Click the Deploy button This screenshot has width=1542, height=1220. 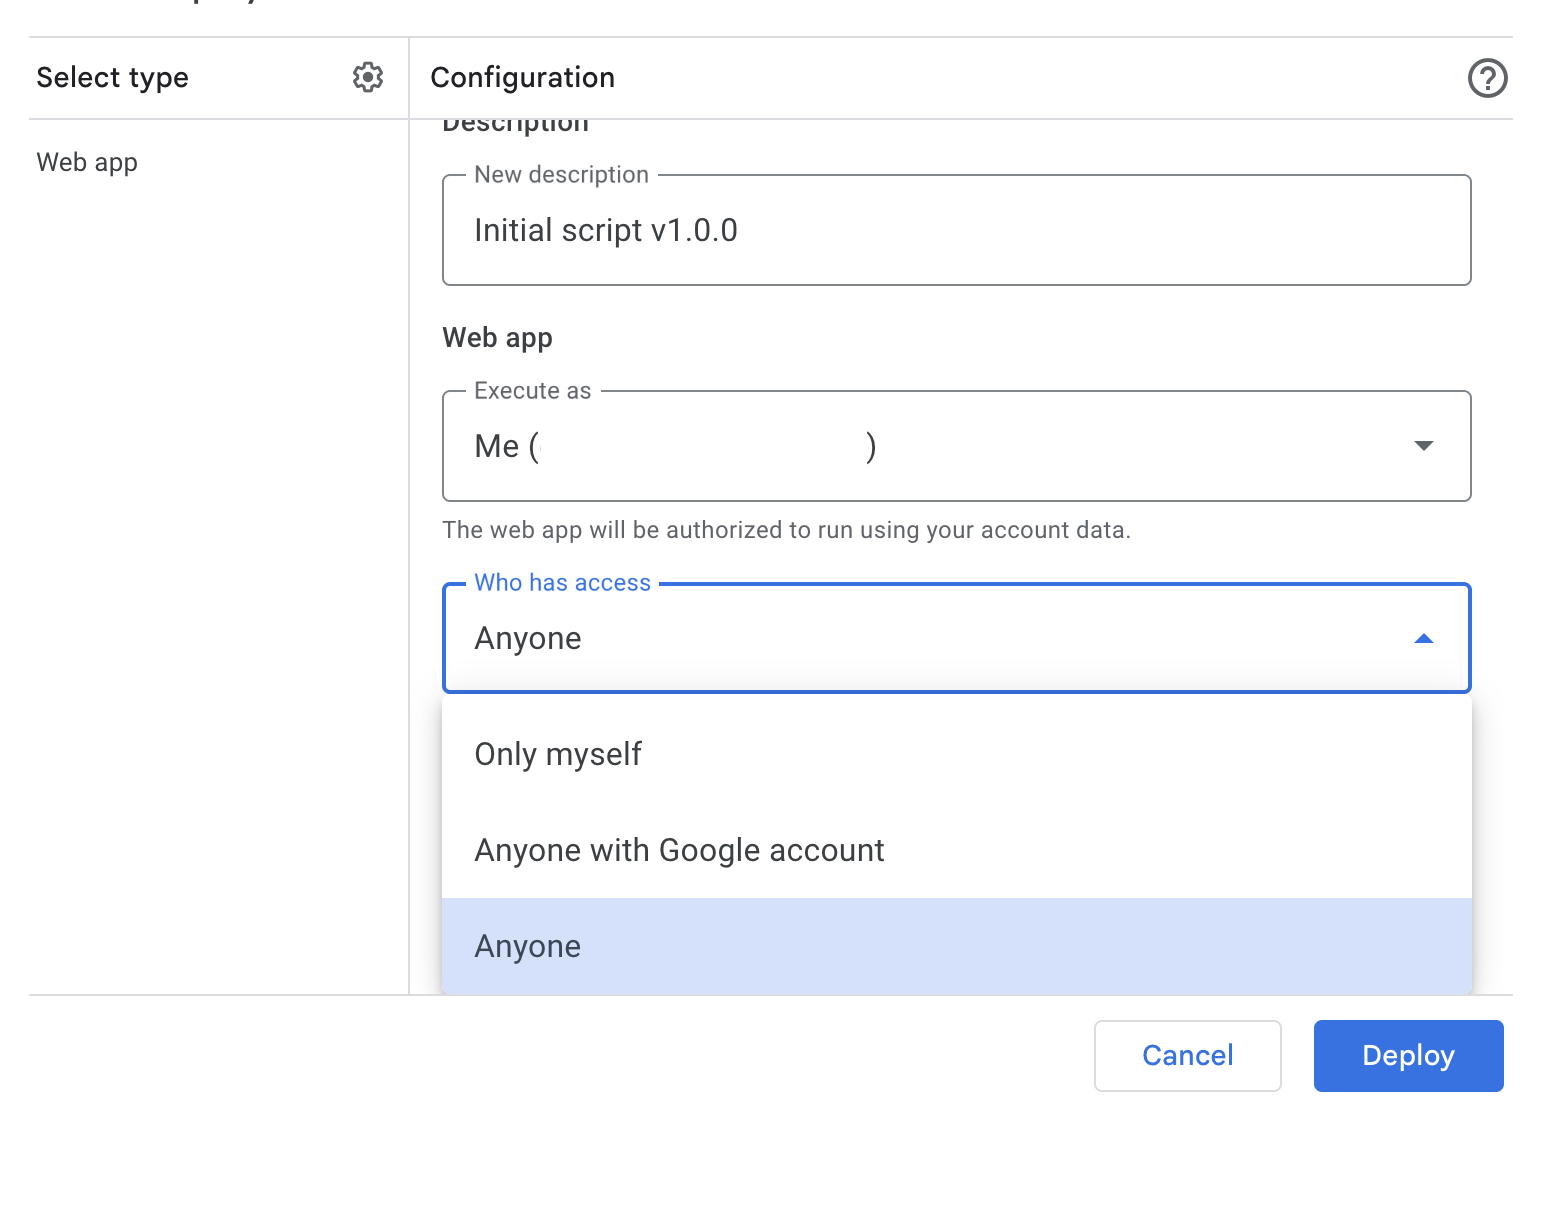(x=1408, y=1056)
